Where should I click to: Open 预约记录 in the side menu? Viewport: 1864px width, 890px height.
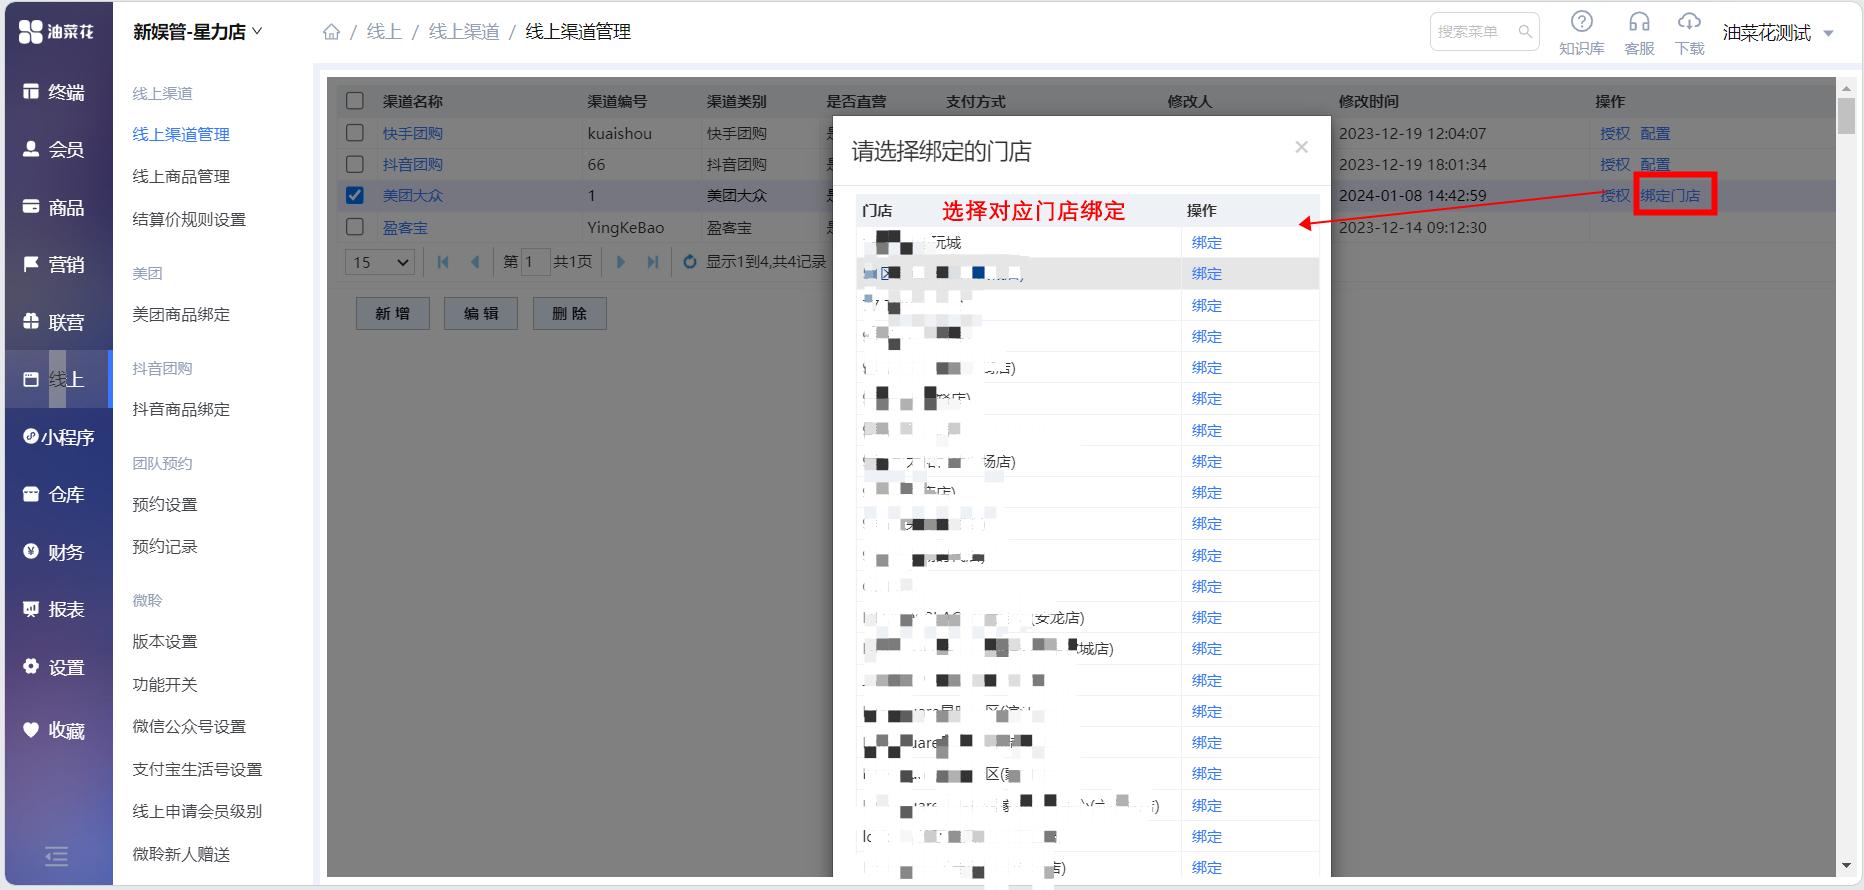[x=165, y=546]
